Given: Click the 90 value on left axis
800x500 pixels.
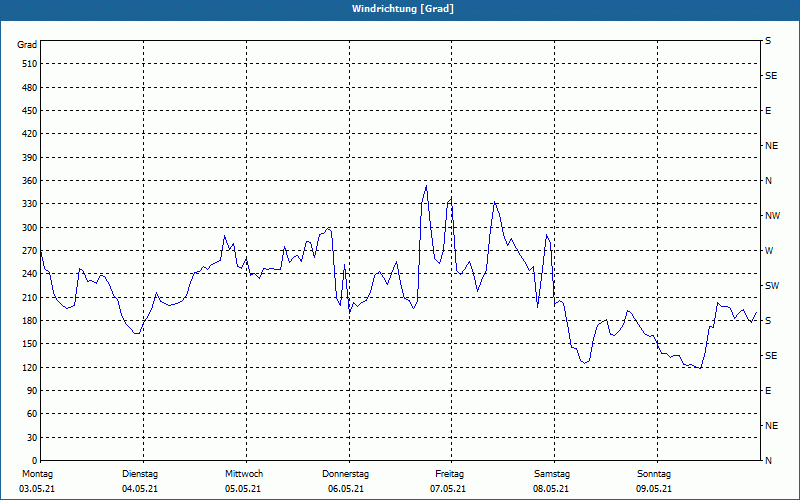Looking at the screenshot, I should tap(32, 391).
